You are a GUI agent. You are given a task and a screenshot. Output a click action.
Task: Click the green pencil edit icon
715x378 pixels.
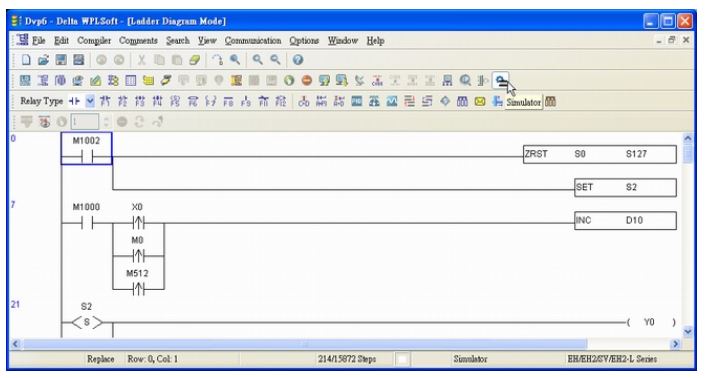[x=95, y=81]
